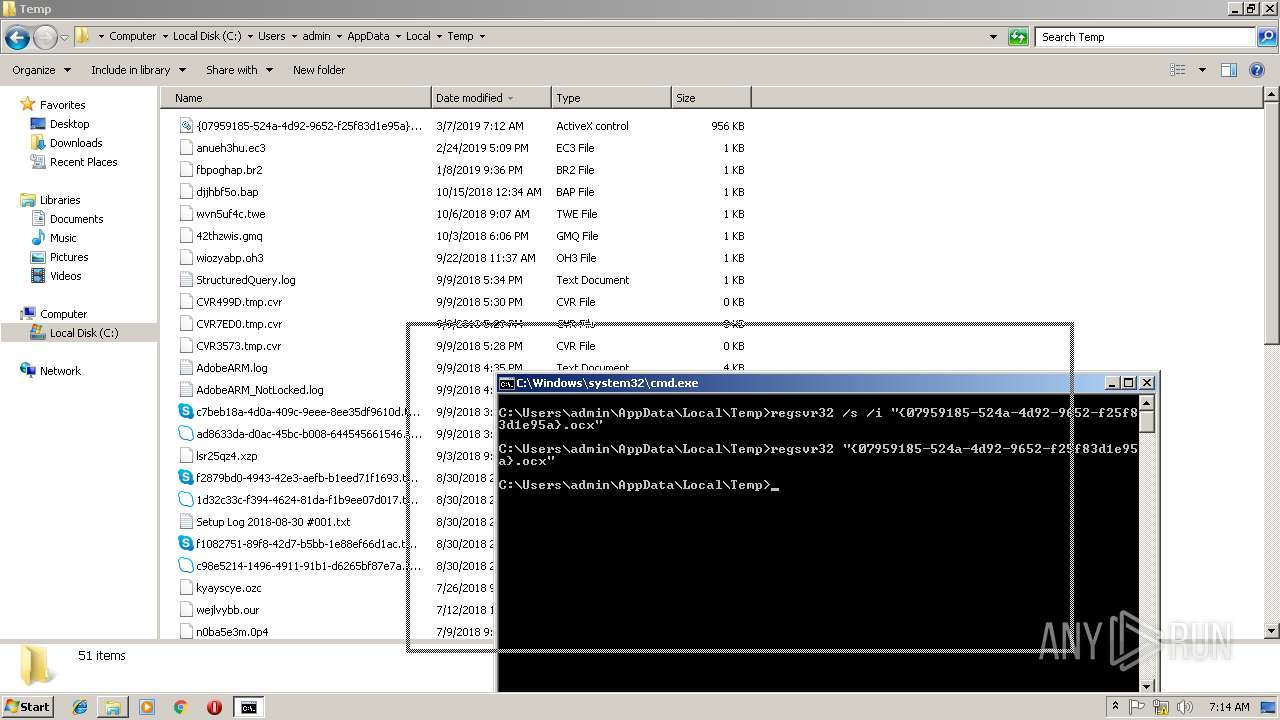
Task: Click the Start button
Action: coord(28,707)
